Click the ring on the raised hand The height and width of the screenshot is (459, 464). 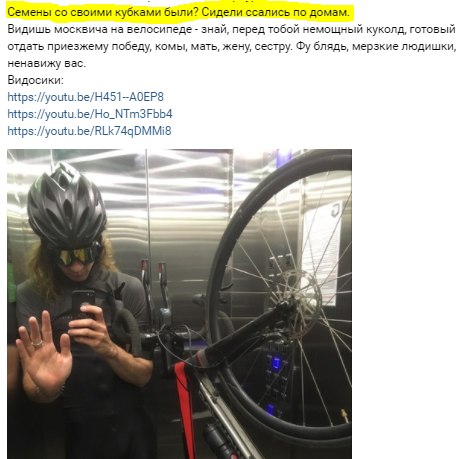[37, 343]
